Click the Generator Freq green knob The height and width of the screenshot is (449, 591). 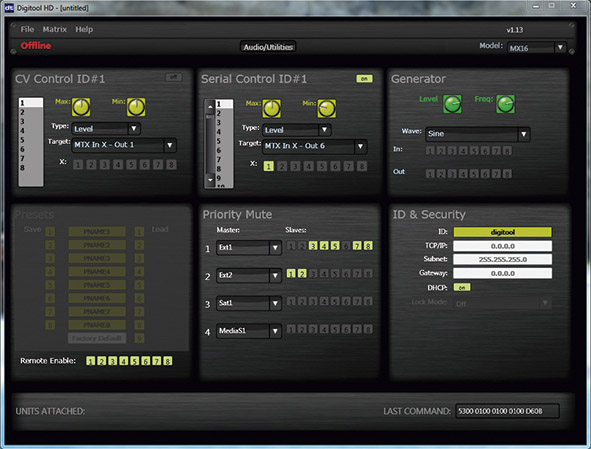click(x=505, y=104)
